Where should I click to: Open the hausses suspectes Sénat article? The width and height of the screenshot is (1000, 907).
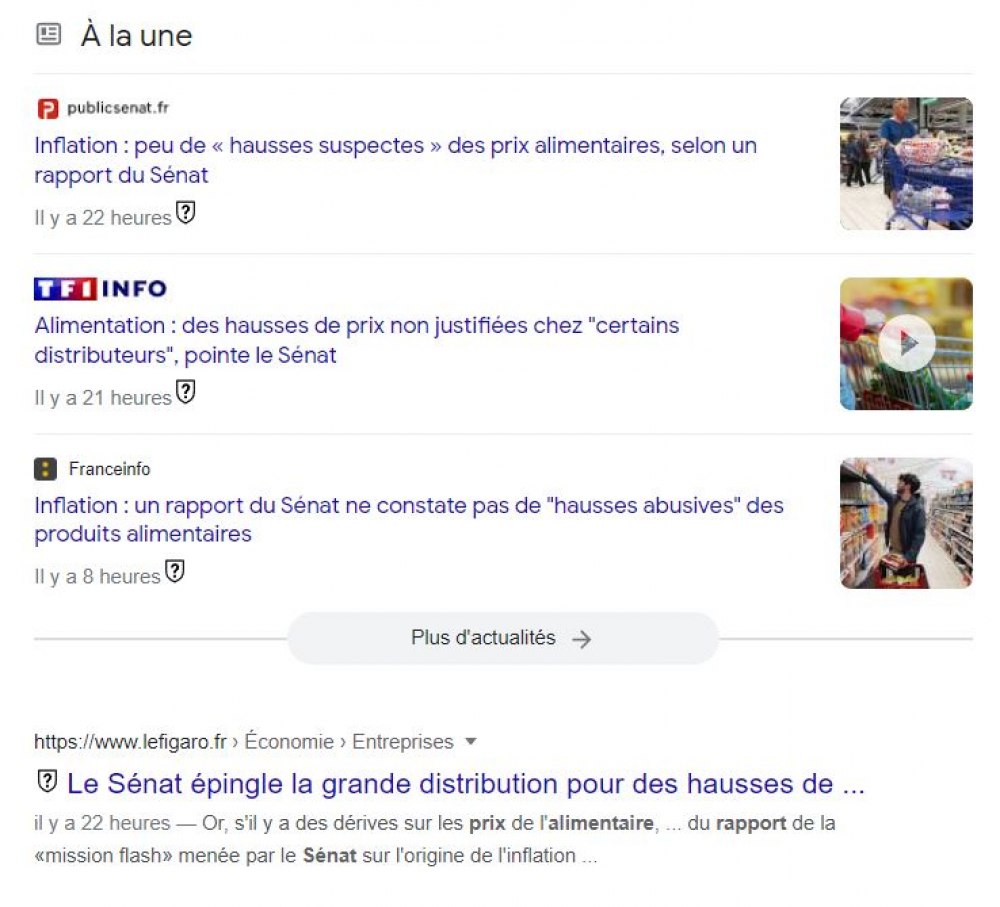coord(395,160)
